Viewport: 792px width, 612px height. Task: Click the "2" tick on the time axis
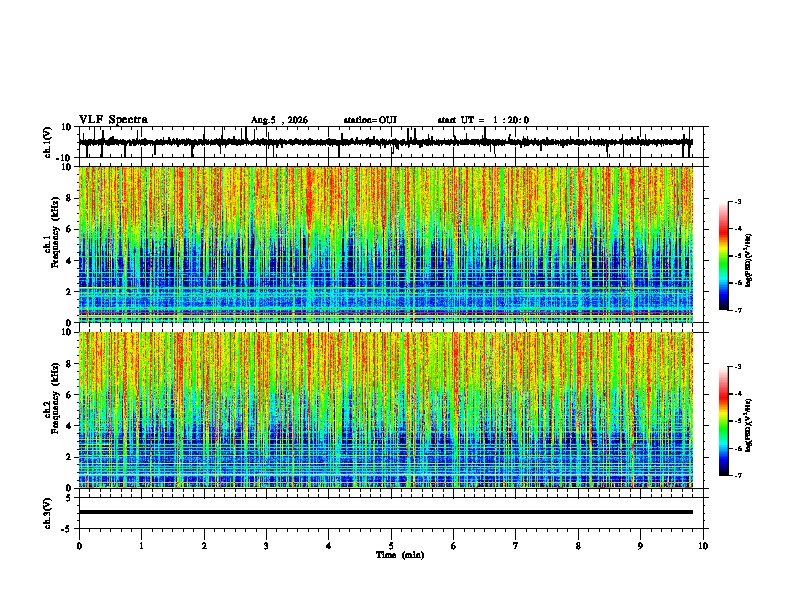[204, 546]
